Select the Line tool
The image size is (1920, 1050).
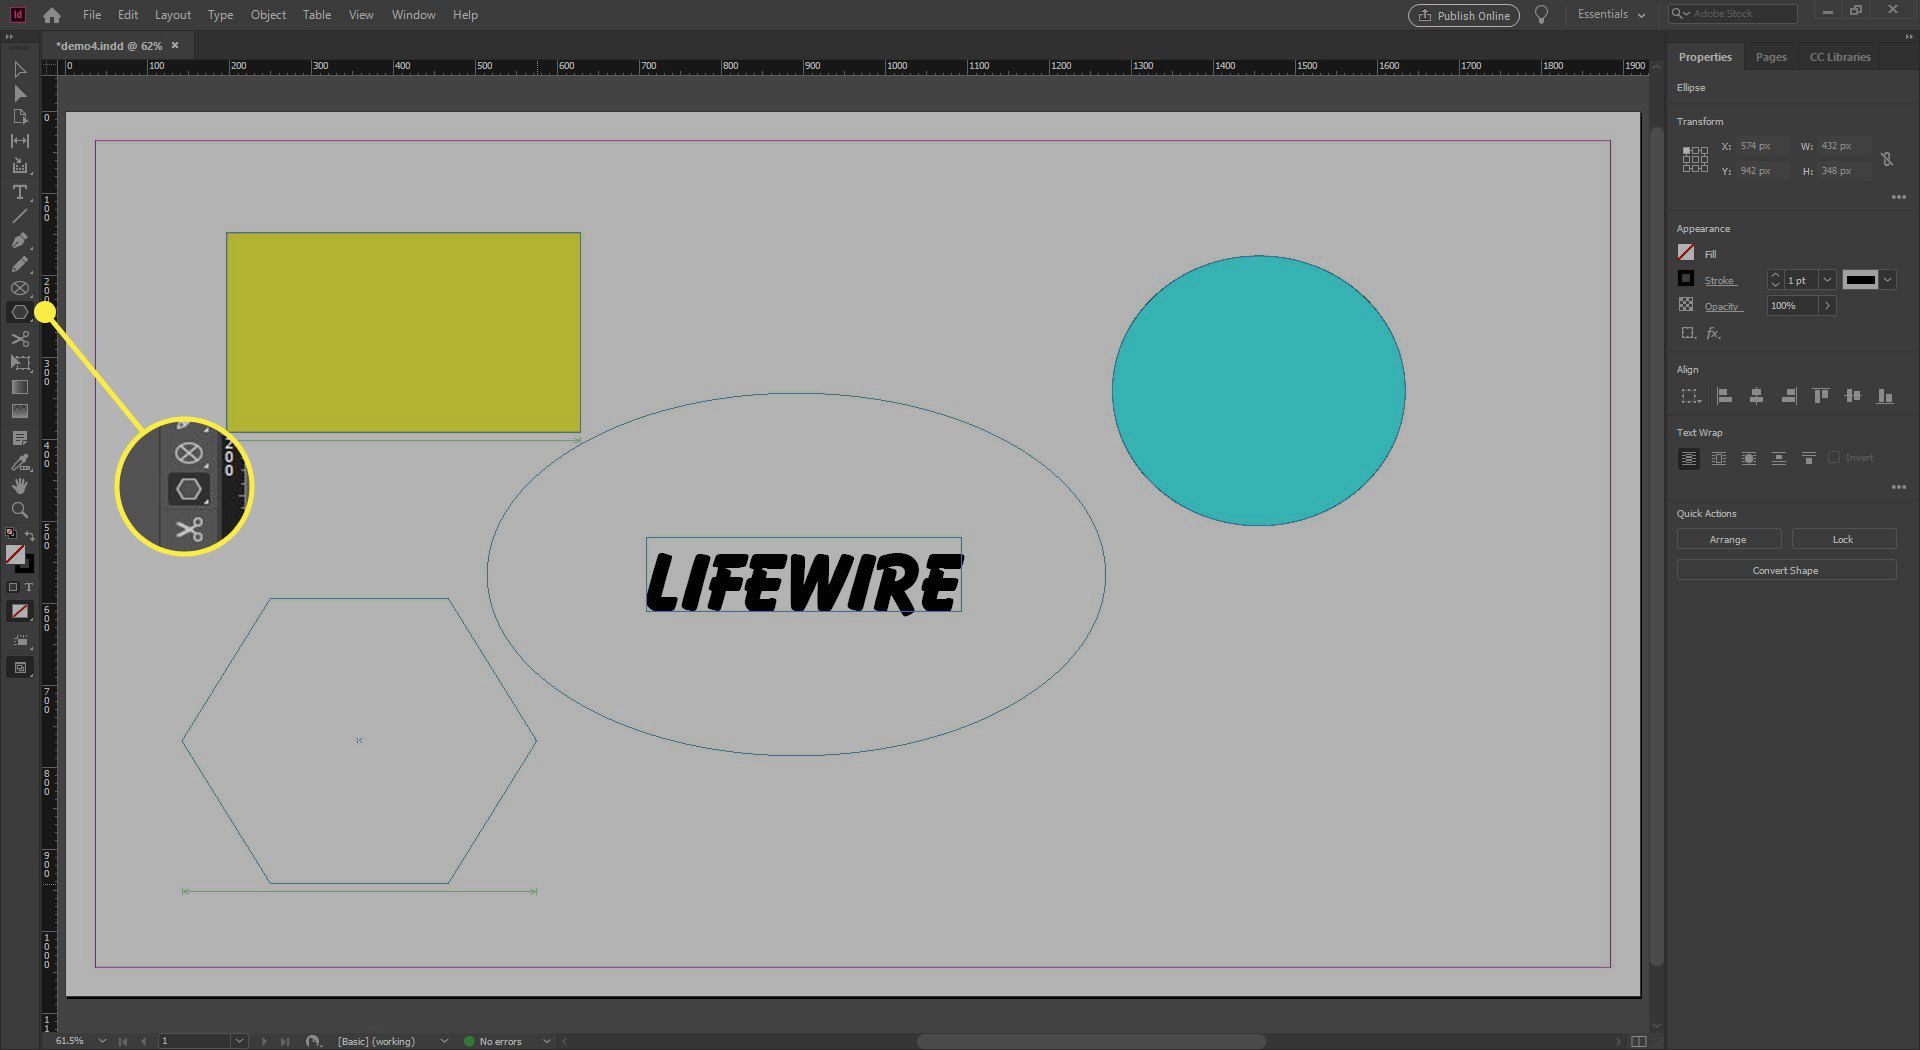(x=19, y=216)
